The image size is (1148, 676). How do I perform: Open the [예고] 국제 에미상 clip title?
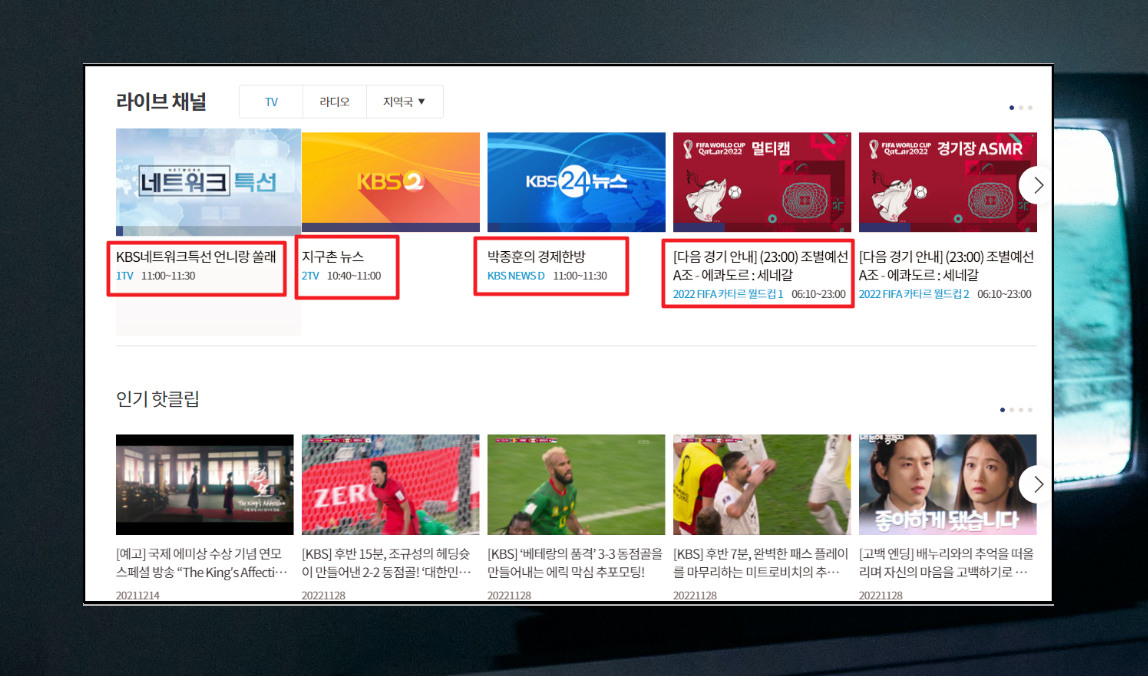point(202,563)
